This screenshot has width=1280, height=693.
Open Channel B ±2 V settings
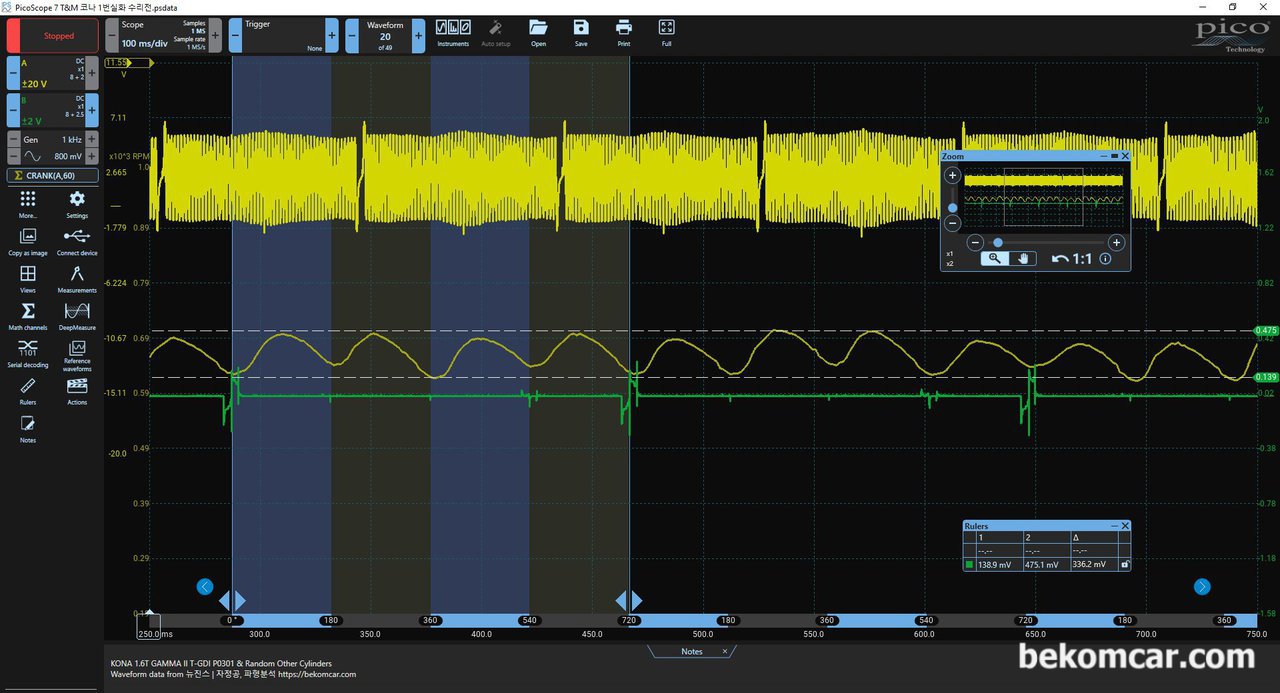[x=52, y=110]
